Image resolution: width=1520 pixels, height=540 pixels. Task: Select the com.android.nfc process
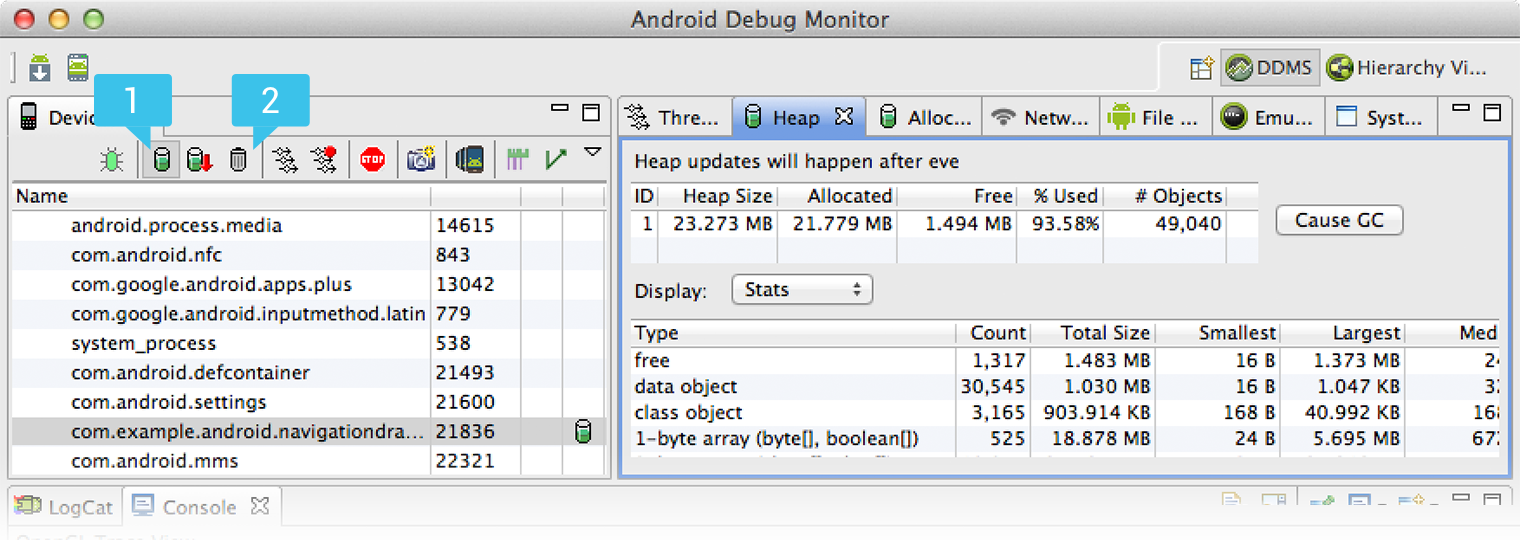click(x=310, y=255)
